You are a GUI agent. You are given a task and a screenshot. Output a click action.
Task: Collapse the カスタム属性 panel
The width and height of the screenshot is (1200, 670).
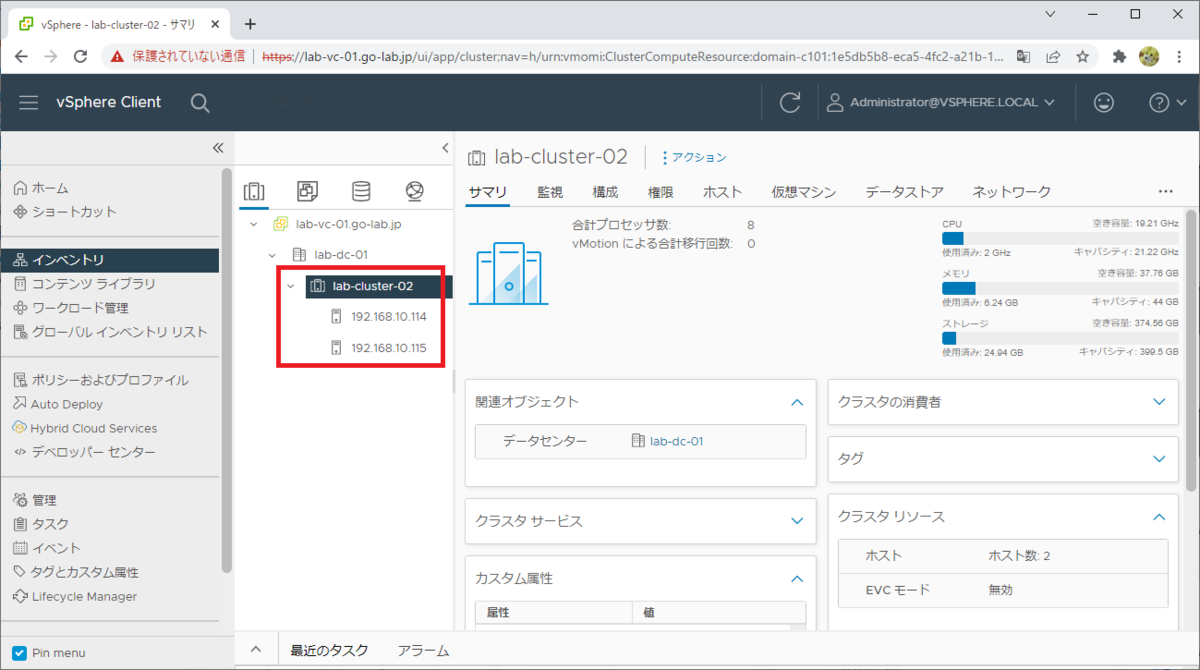tap(797, 578)
